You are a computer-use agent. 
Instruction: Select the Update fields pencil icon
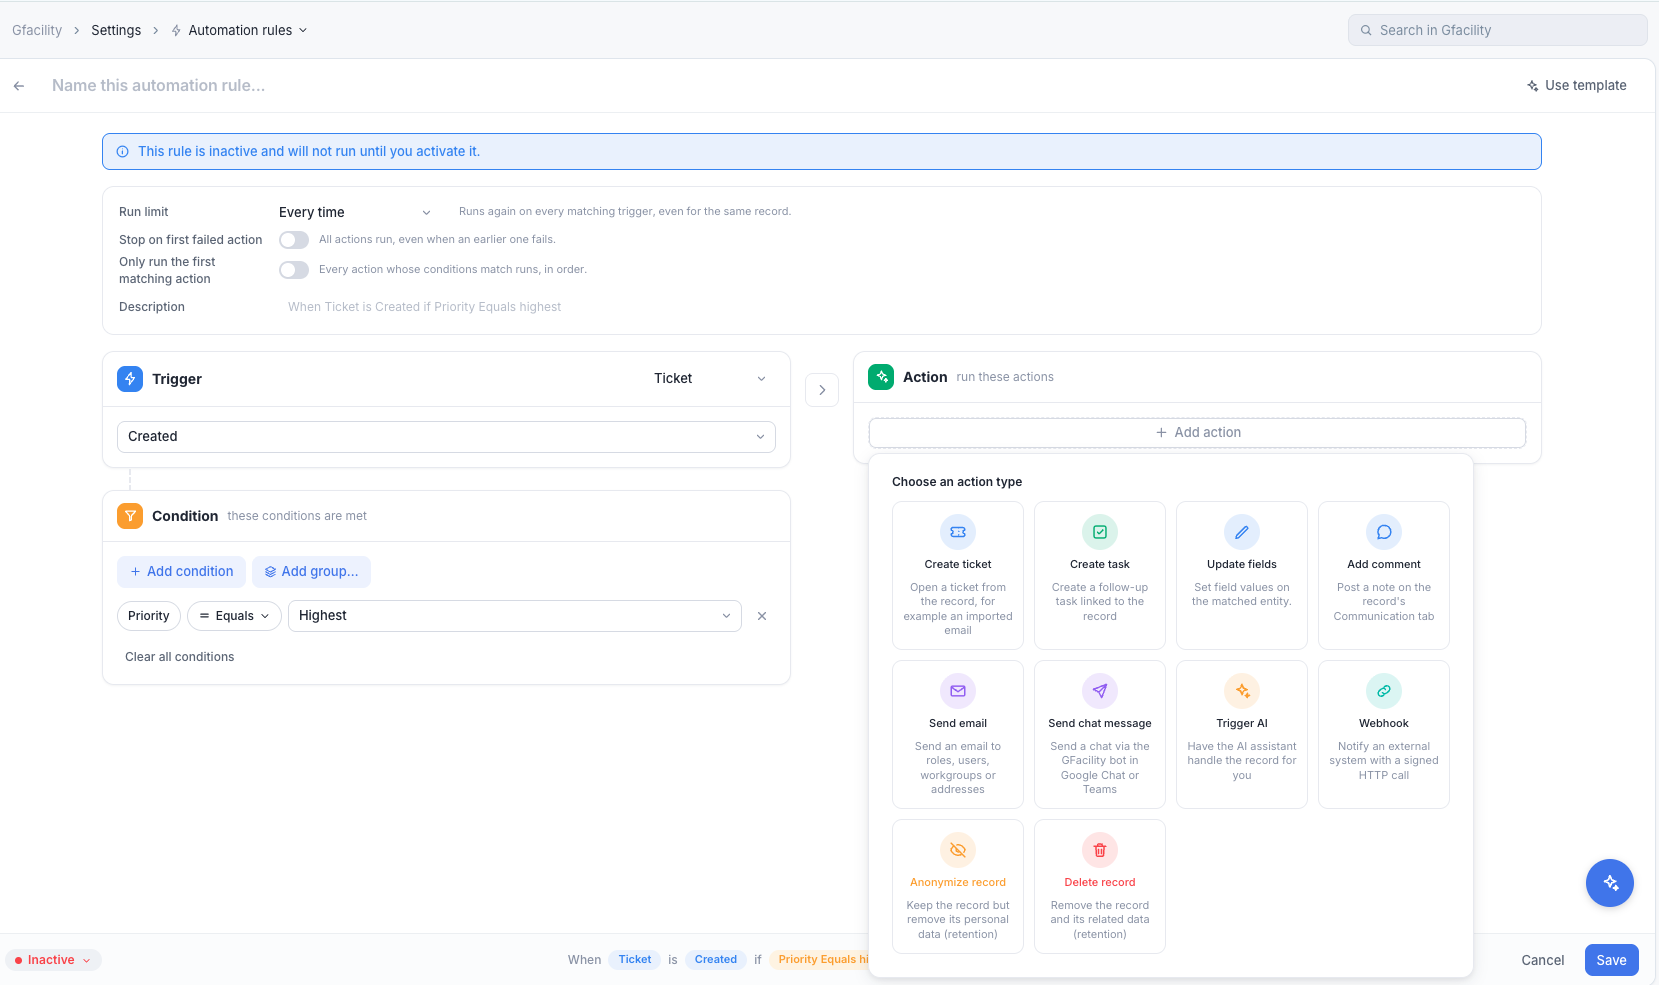(1242, 532)
